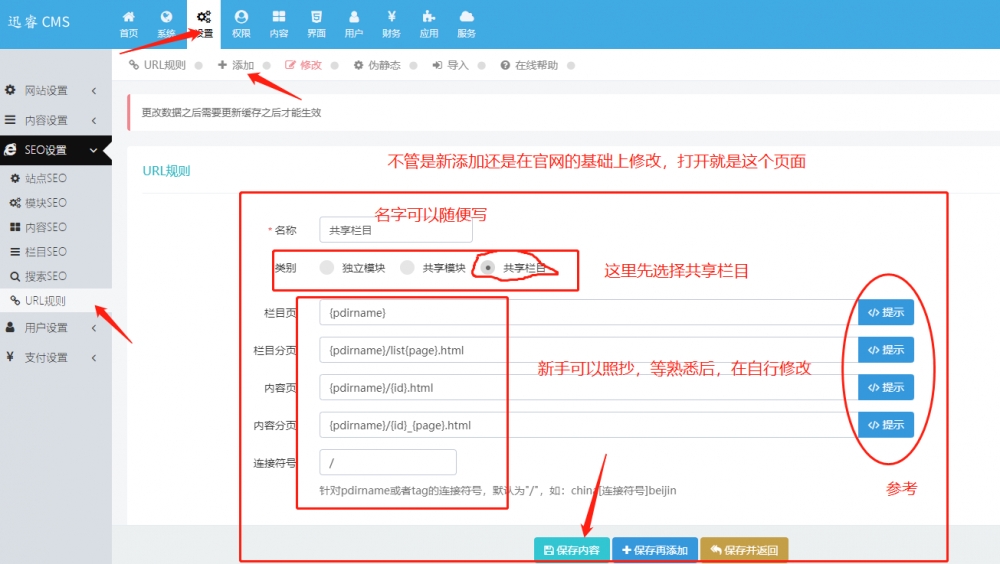Expand the 内容设置 sidebar menu

pyautogui.click(x=55, y=120)
